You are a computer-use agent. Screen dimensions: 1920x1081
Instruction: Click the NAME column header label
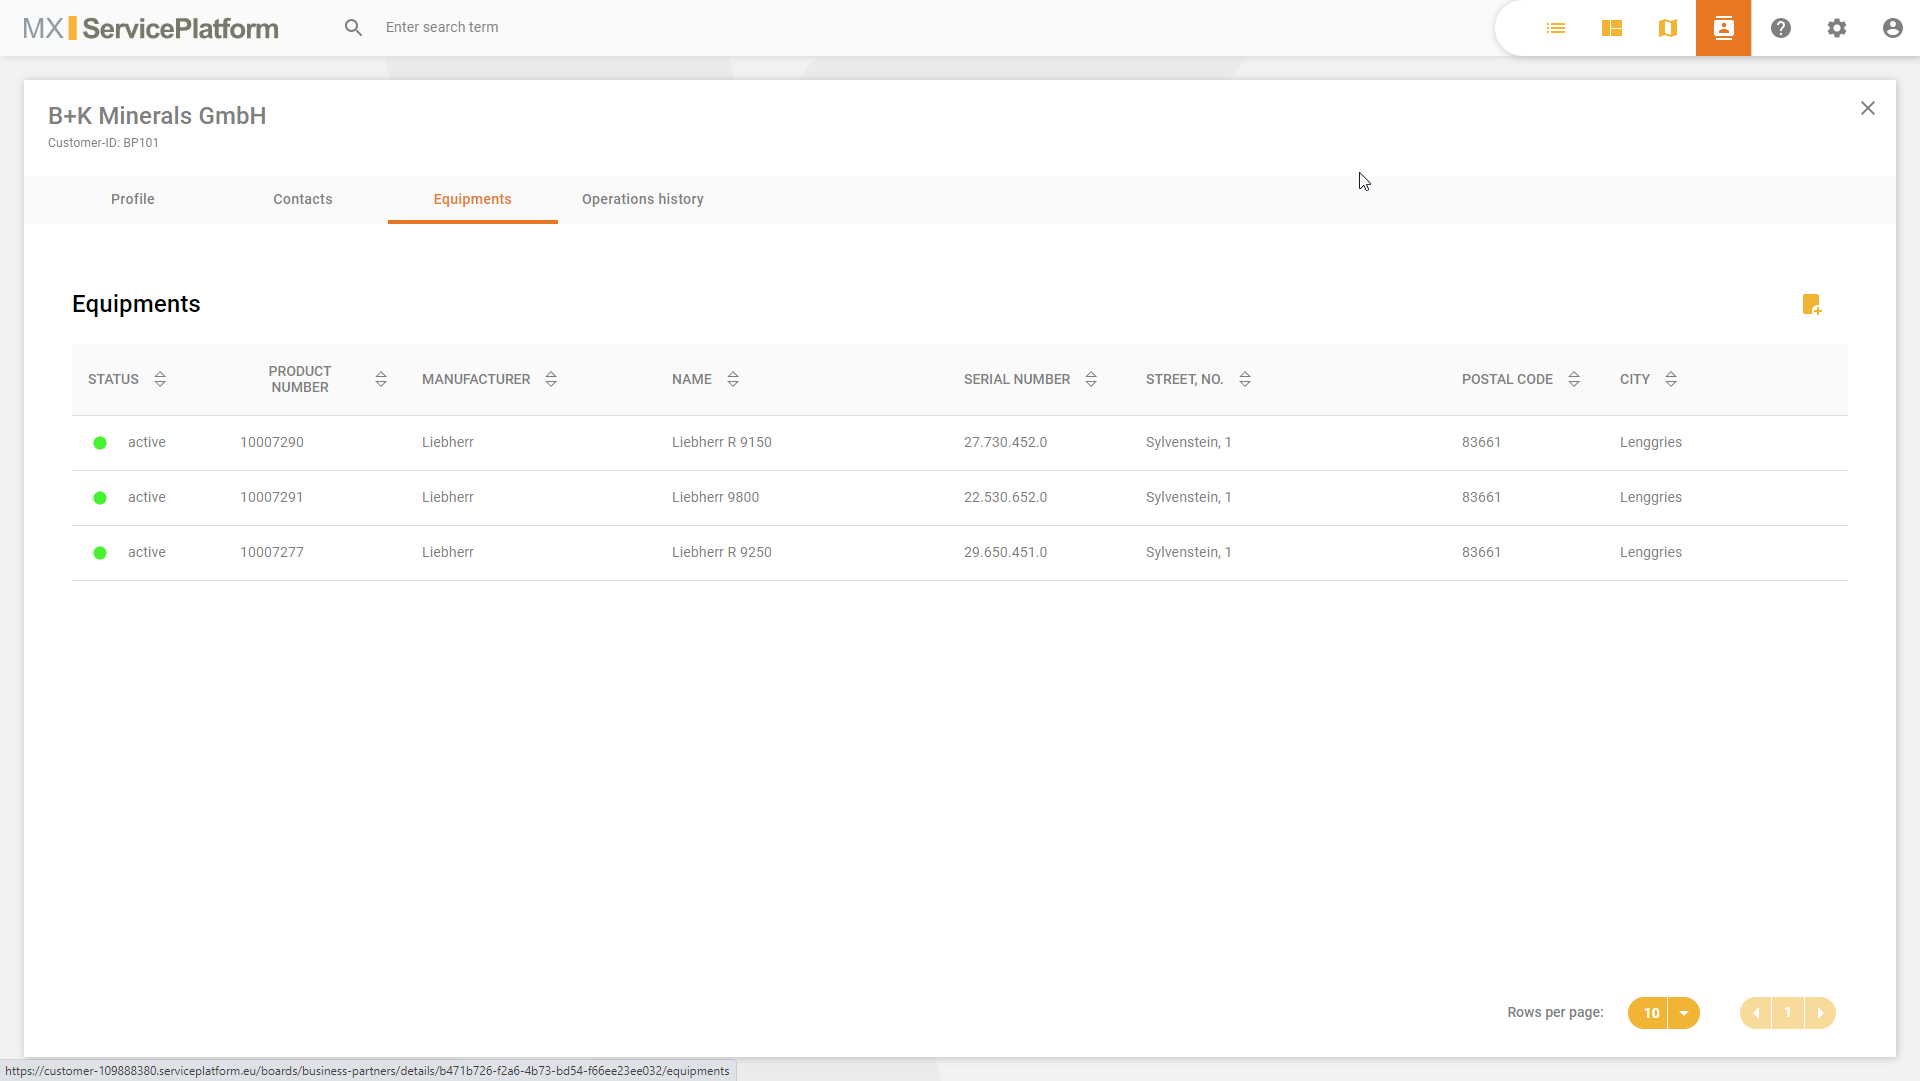692,379
